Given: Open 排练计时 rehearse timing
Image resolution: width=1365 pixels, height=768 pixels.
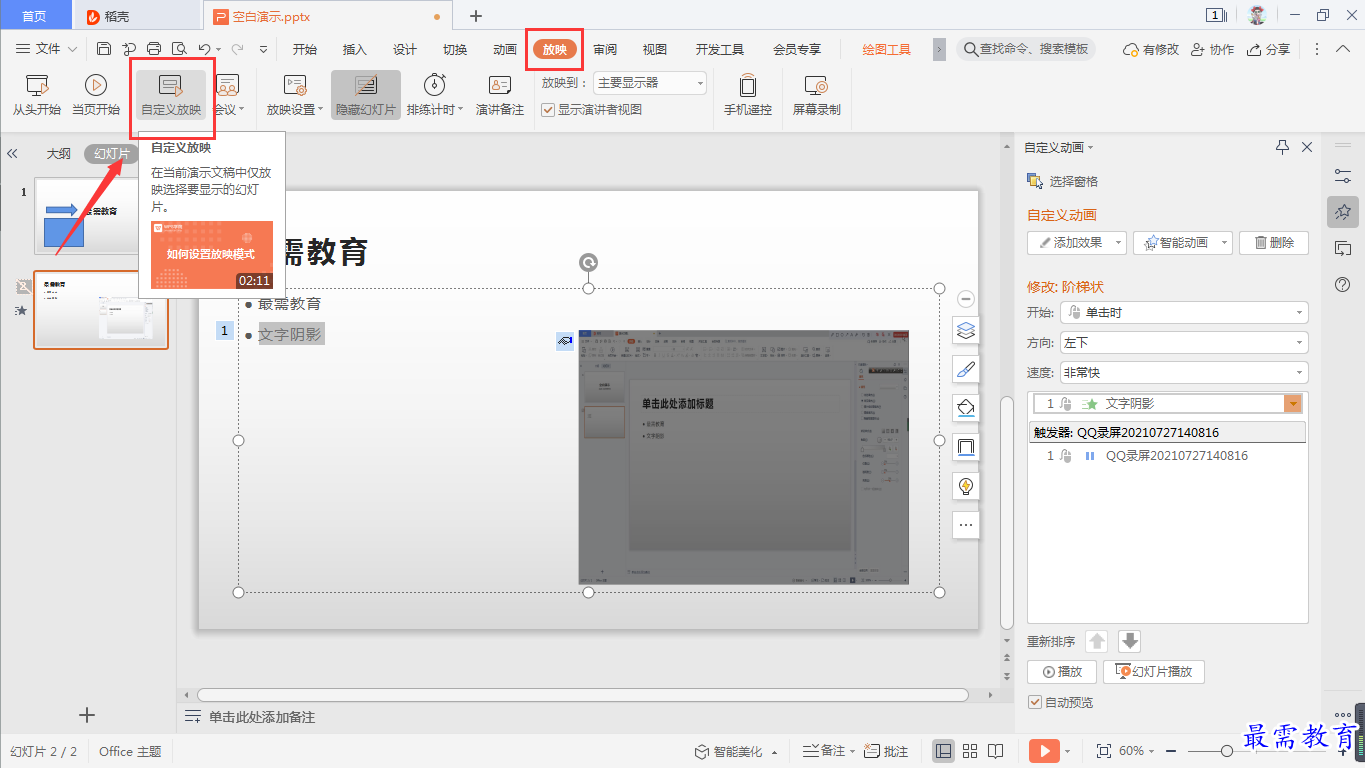Looking at the screenshot, I should pos(435,95).
